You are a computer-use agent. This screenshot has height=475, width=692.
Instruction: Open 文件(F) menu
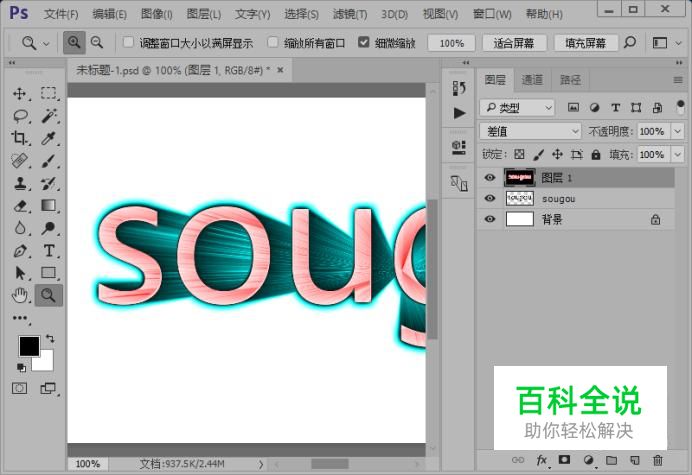coord(61,14)
